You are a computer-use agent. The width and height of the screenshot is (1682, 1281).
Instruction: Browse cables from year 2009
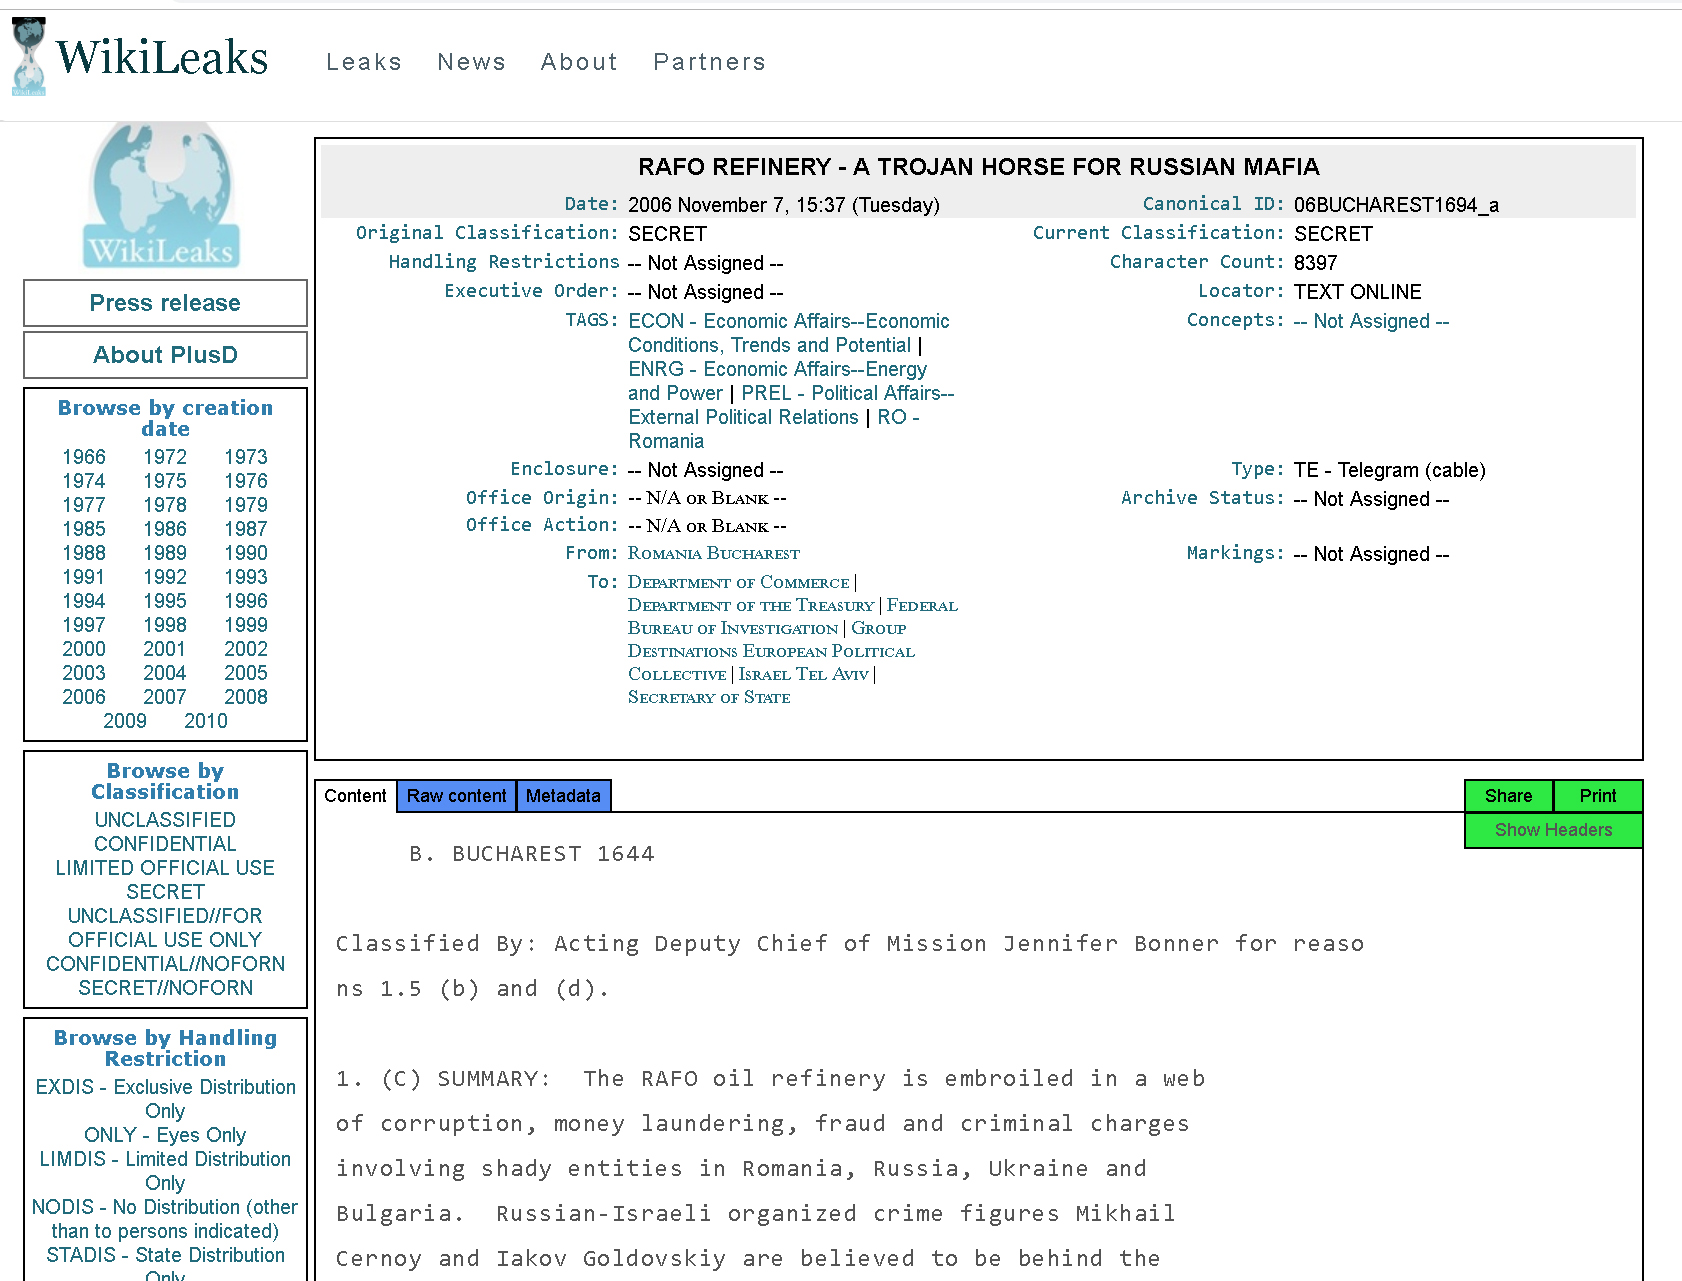coord(125,721)
